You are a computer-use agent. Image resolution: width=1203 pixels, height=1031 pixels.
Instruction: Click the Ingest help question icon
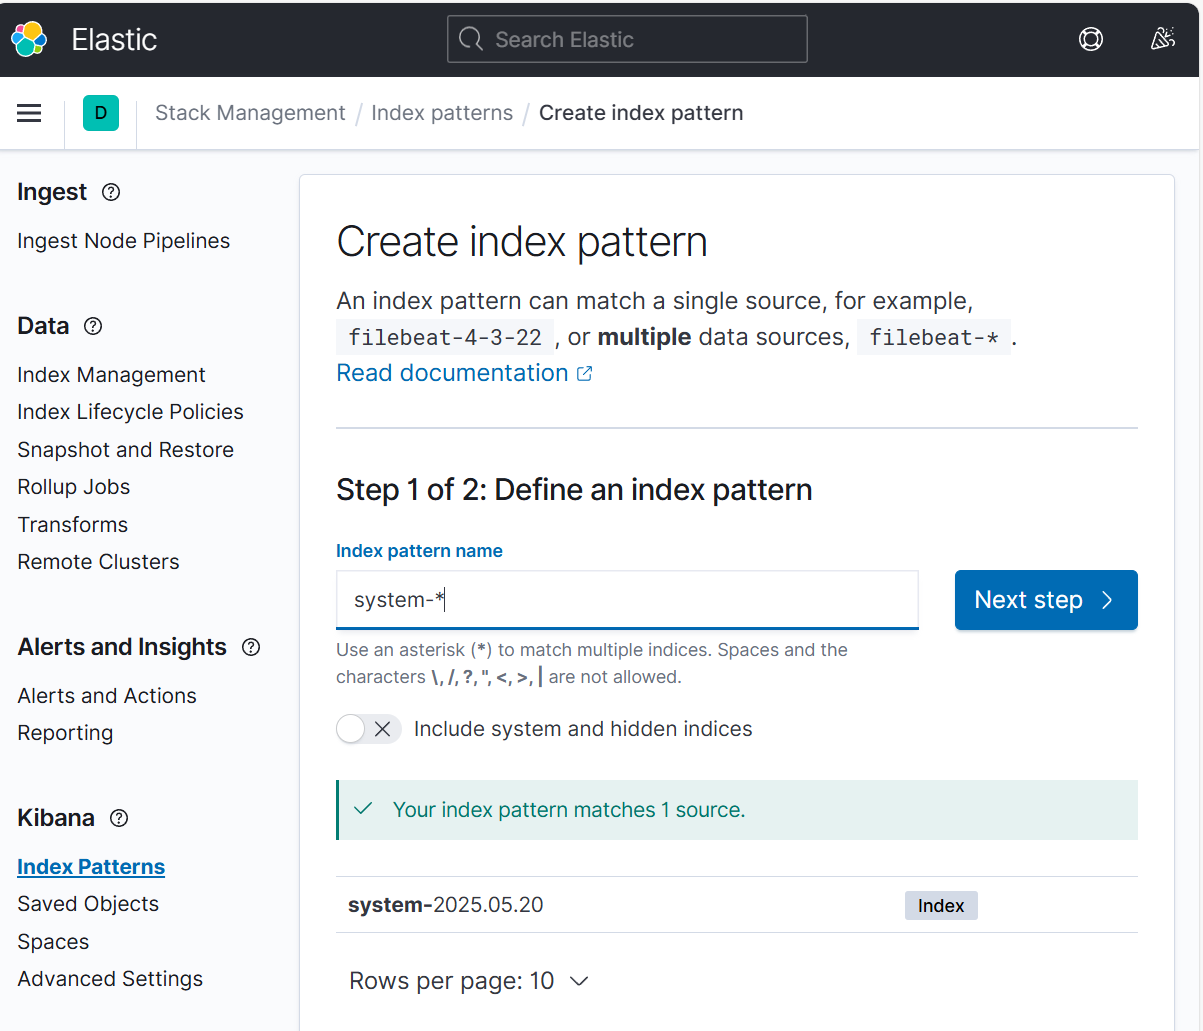pyautogui.click(x=111, y=192)
